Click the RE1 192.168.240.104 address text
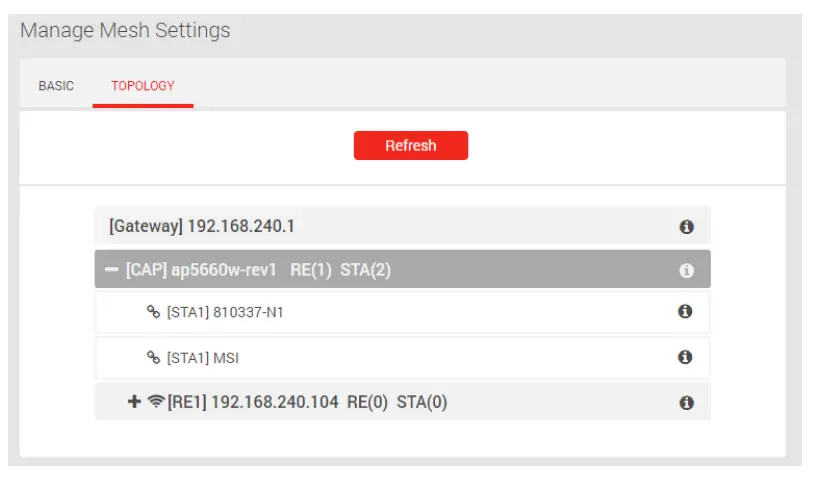Image resolution: width=816 pixels, height=501 pixels. (x=275, y=402)
